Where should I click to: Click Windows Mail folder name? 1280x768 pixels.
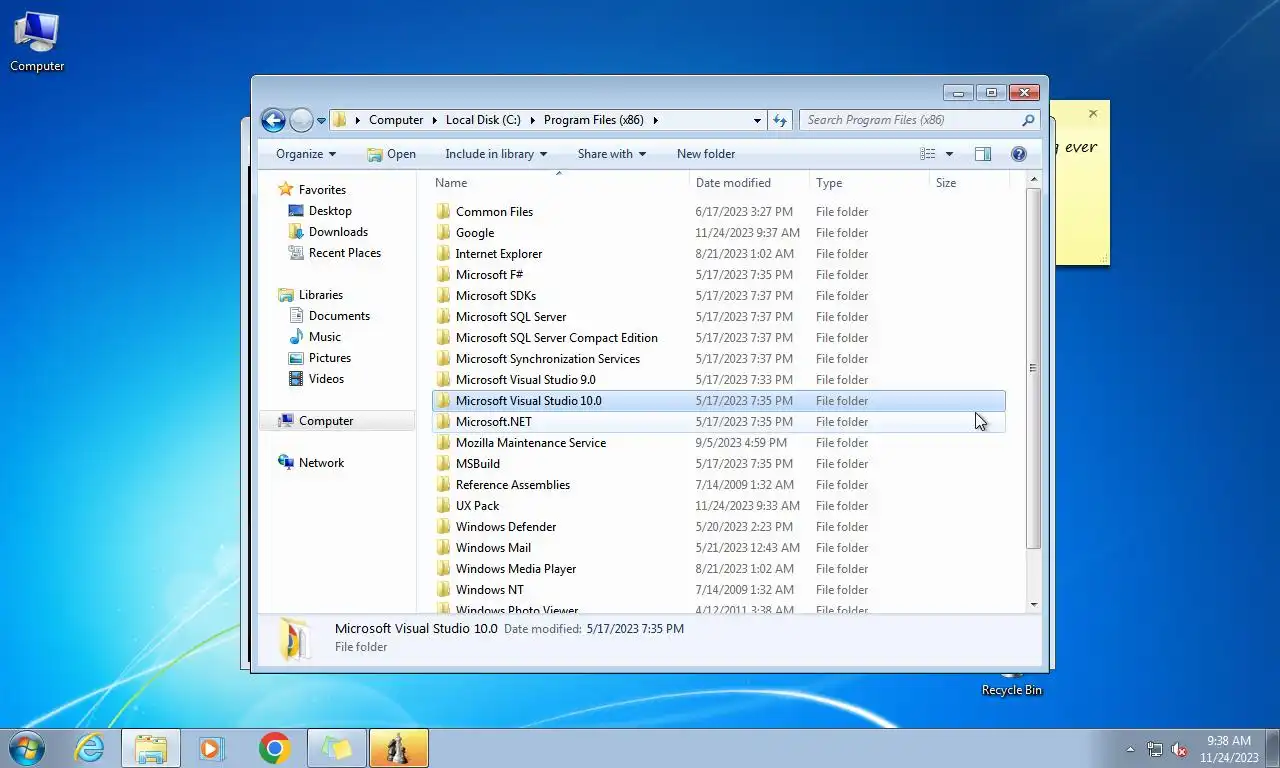(493, 548)
